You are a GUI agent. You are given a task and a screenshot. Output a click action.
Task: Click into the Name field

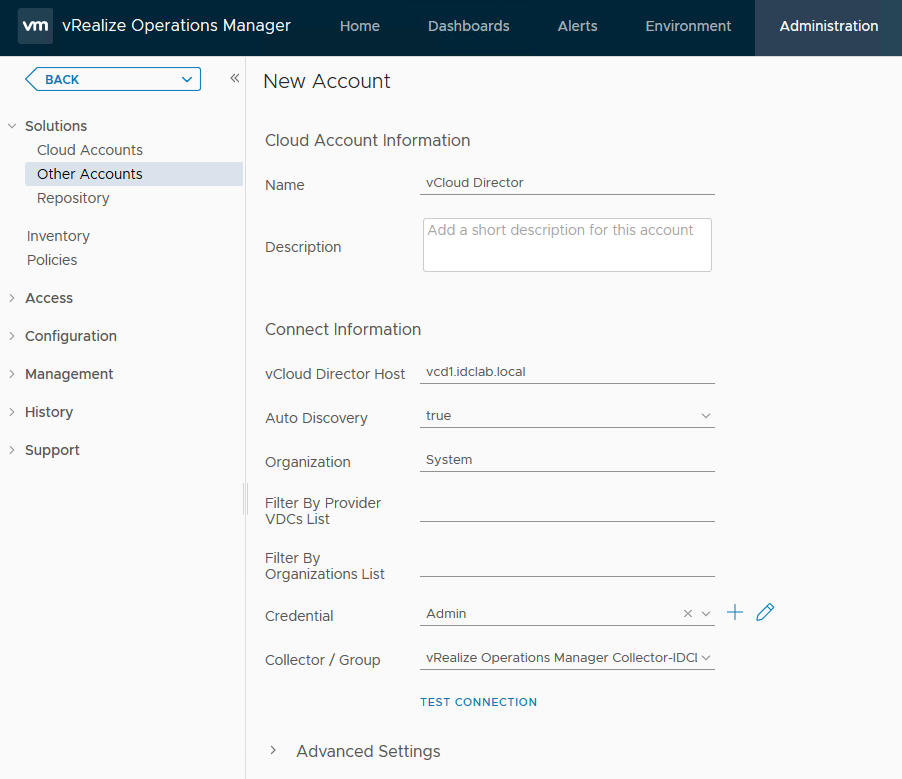click(567, 183)
